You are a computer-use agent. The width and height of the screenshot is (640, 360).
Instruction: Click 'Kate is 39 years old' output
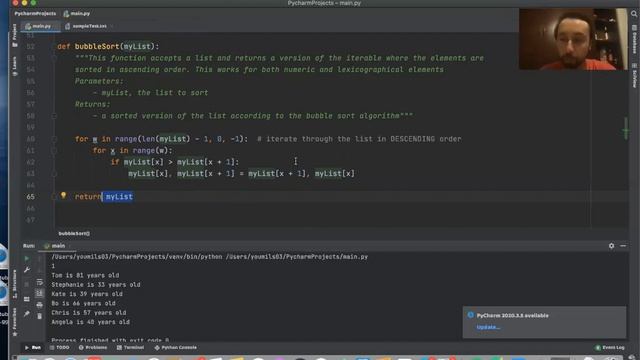[x=87, y=294]
